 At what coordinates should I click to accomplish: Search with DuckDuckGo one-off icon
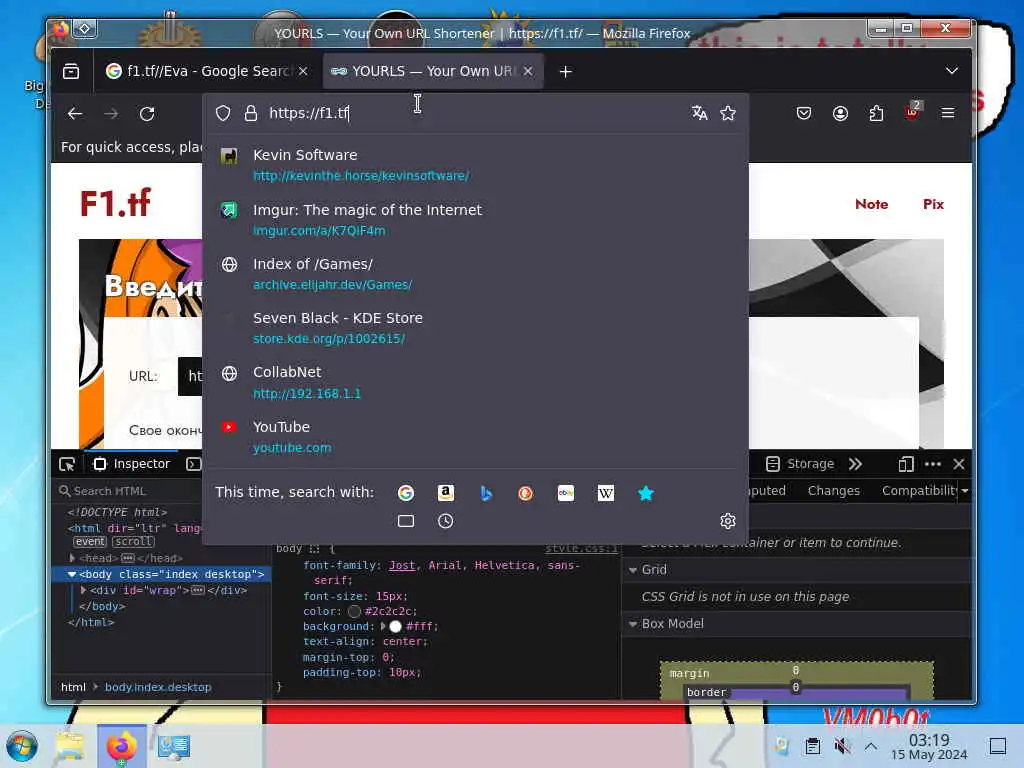coord(526,493)
